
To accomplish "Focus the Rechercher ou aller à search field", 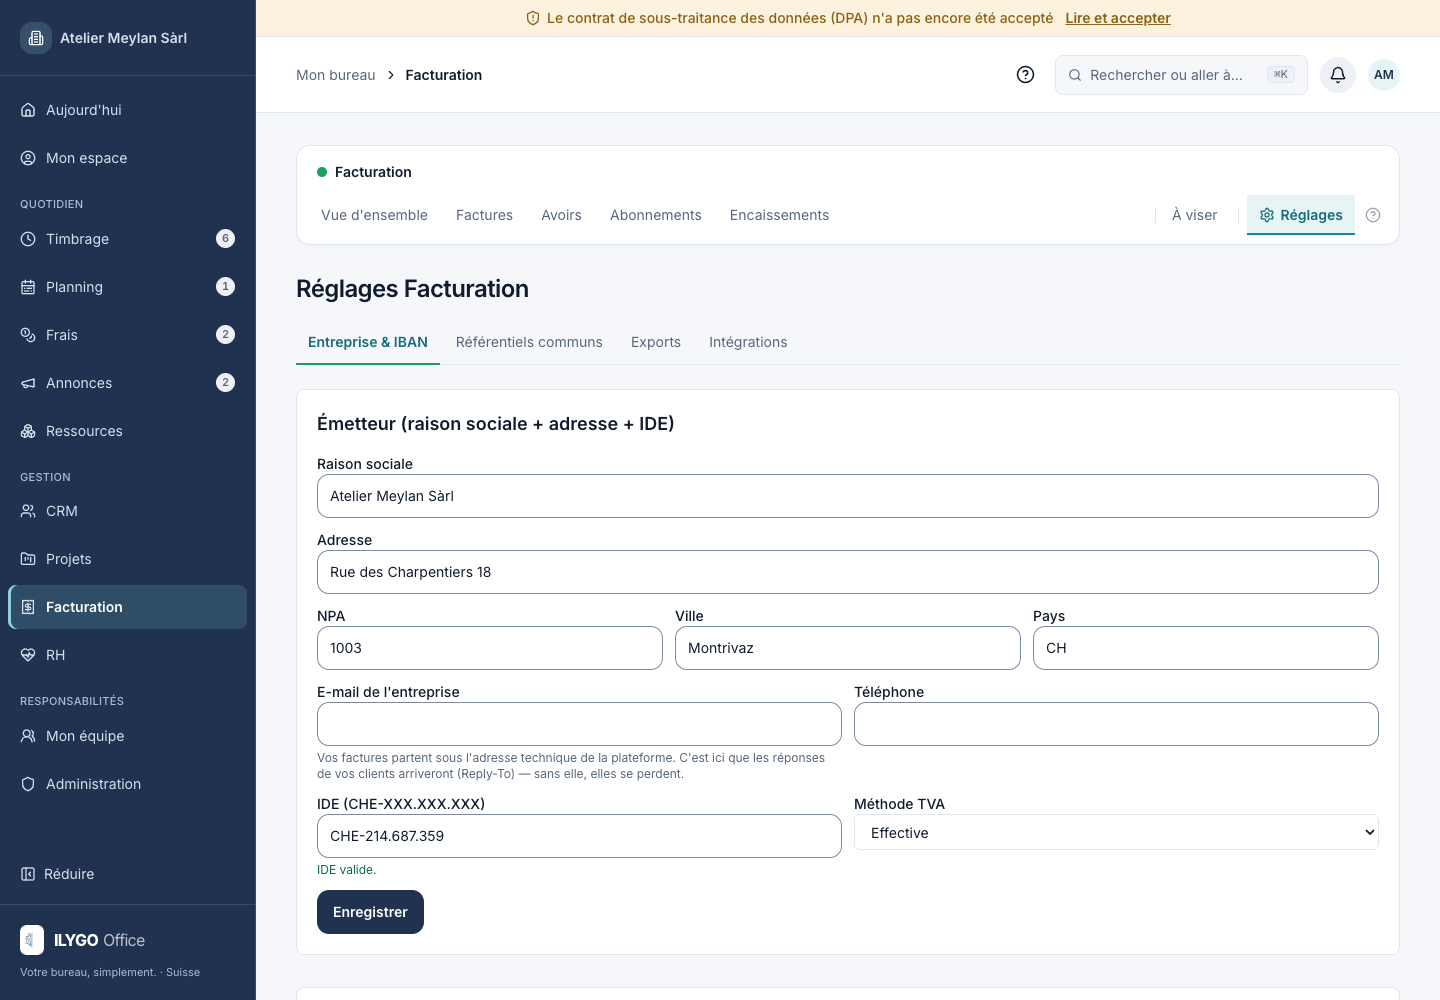I will pyautogui.click(x=1181, y=75).
